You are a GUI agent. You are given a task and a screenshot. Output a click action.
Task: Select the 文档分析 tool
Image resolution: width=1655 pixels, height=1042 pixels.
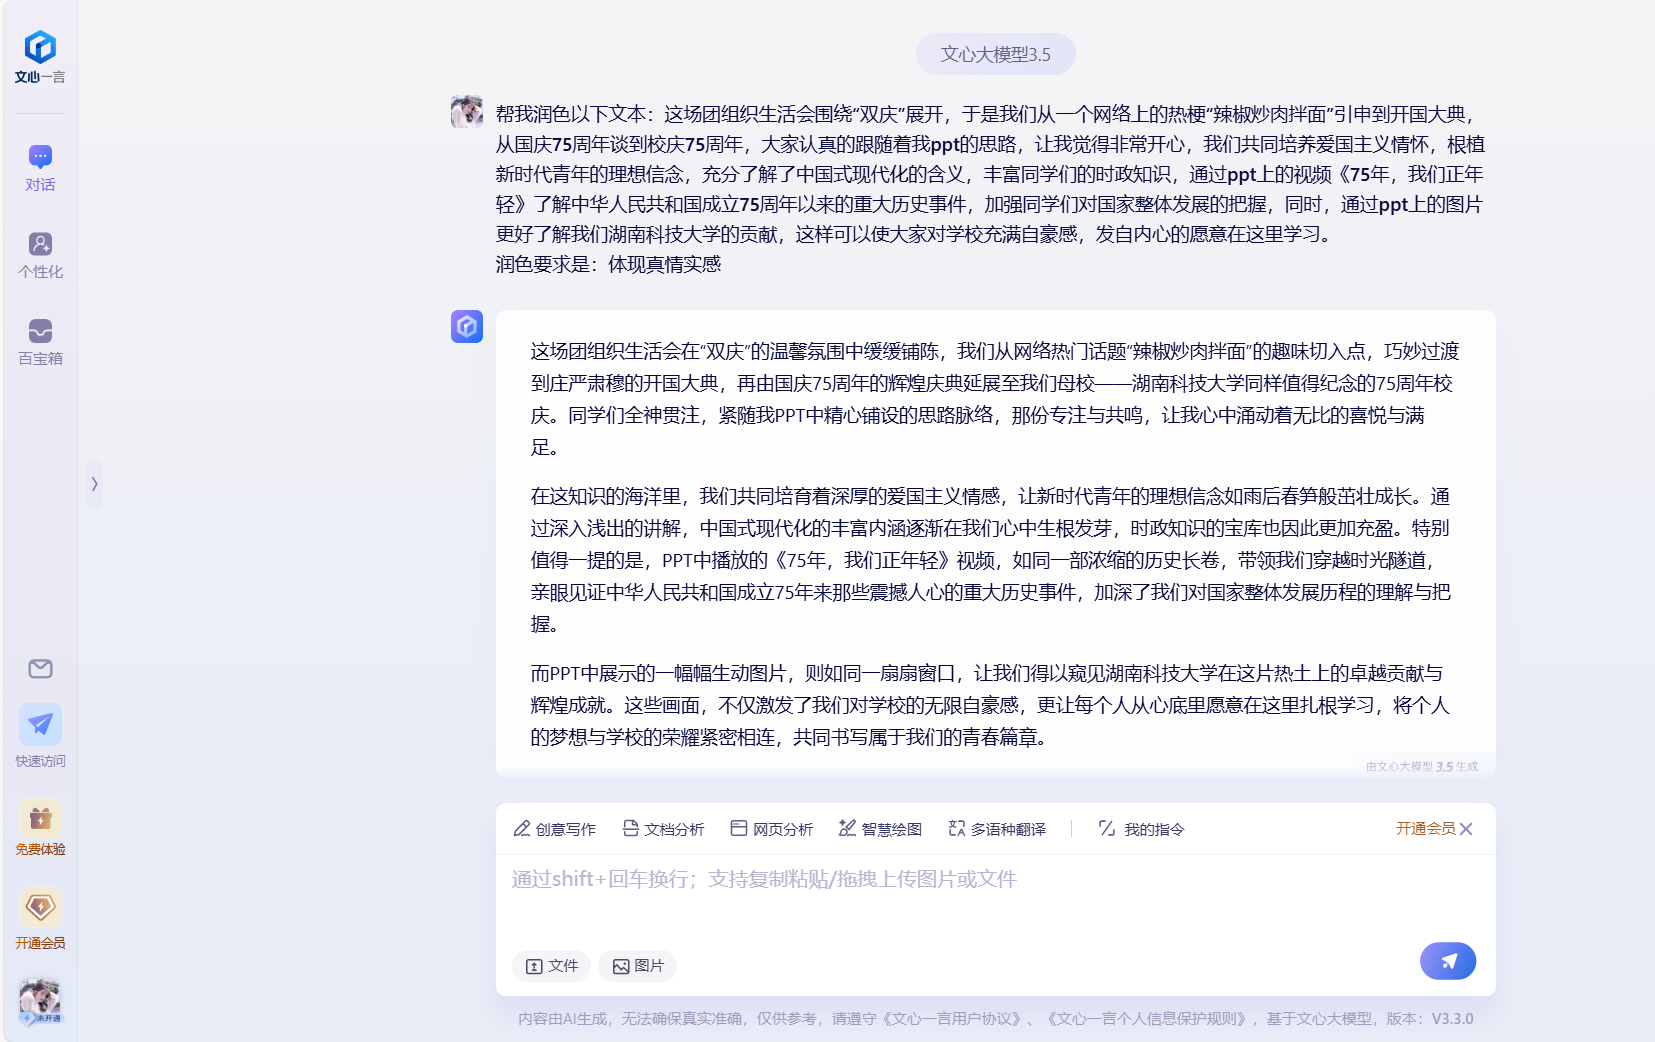click(664, 829)
